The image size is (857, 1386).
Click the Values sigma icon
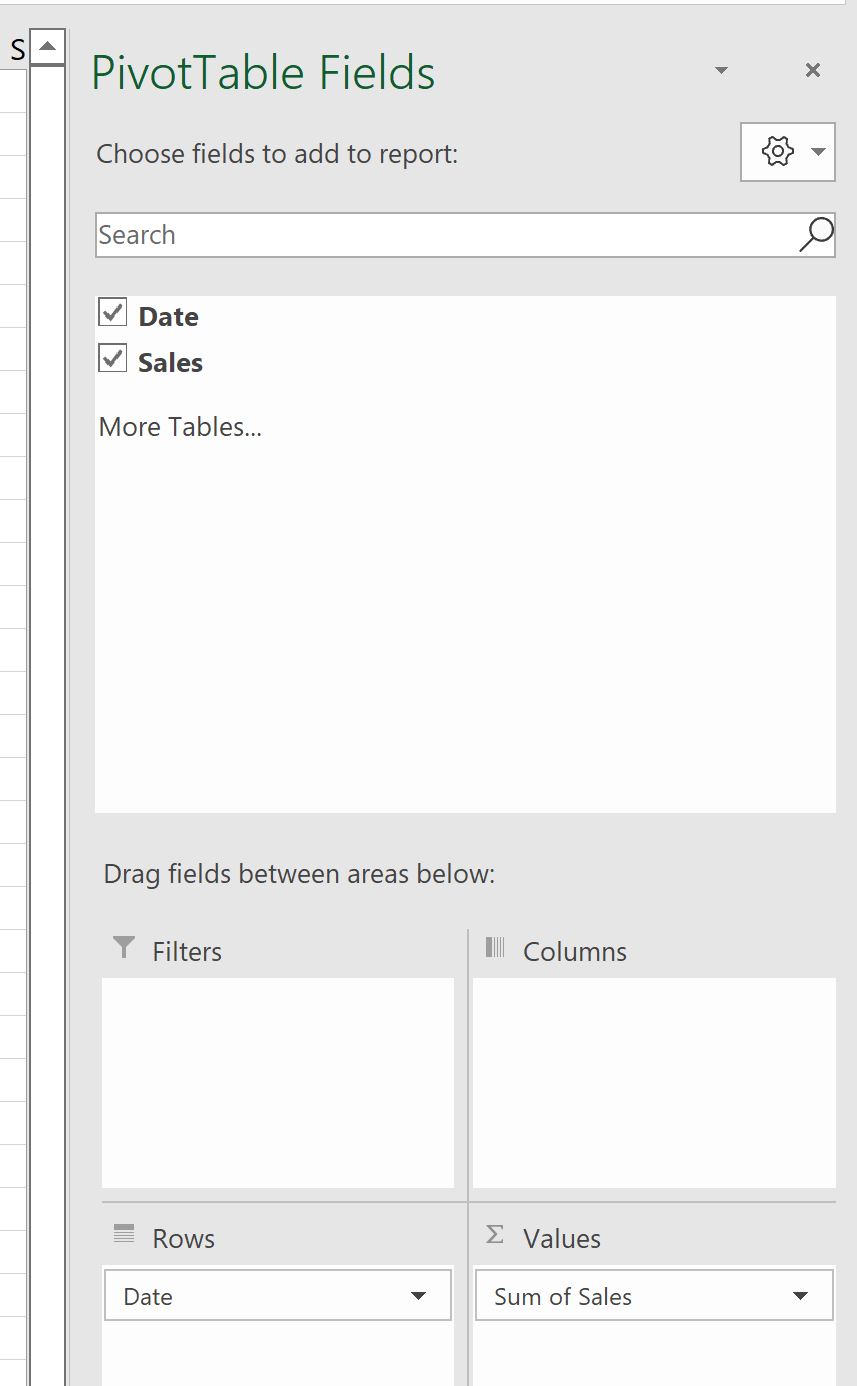495,1235
